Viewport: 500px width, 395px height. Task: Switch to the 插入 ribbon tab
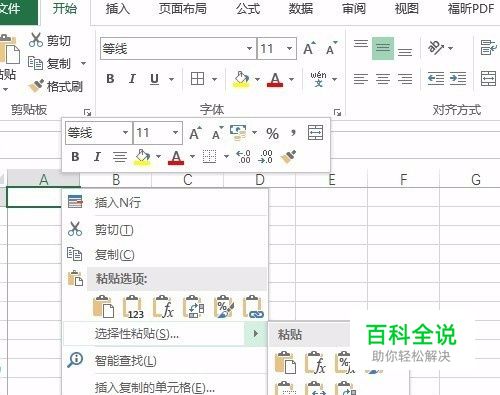tap(117, 9)
